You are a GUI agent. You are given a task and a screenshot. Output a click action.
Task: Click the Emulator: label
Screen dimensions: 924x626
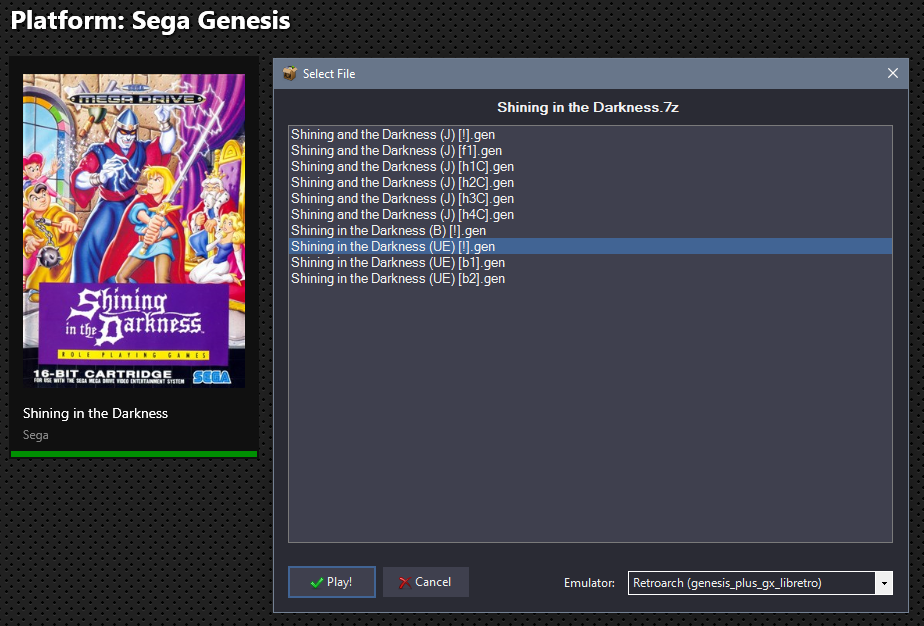tap(589, 583)
